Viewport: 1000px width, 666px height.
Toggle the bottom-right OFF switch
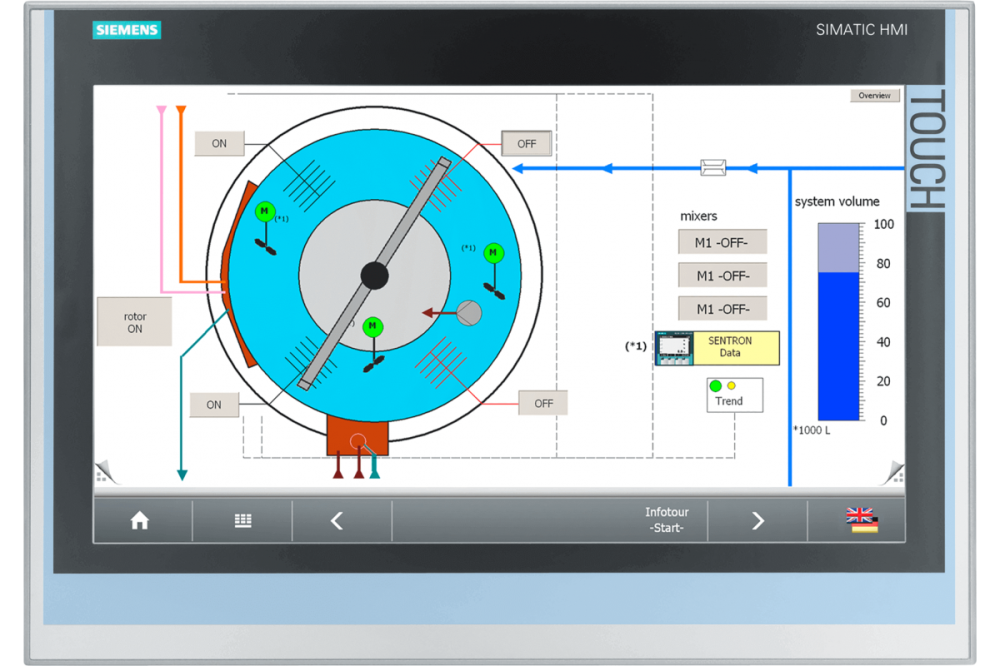pos(543,403)
